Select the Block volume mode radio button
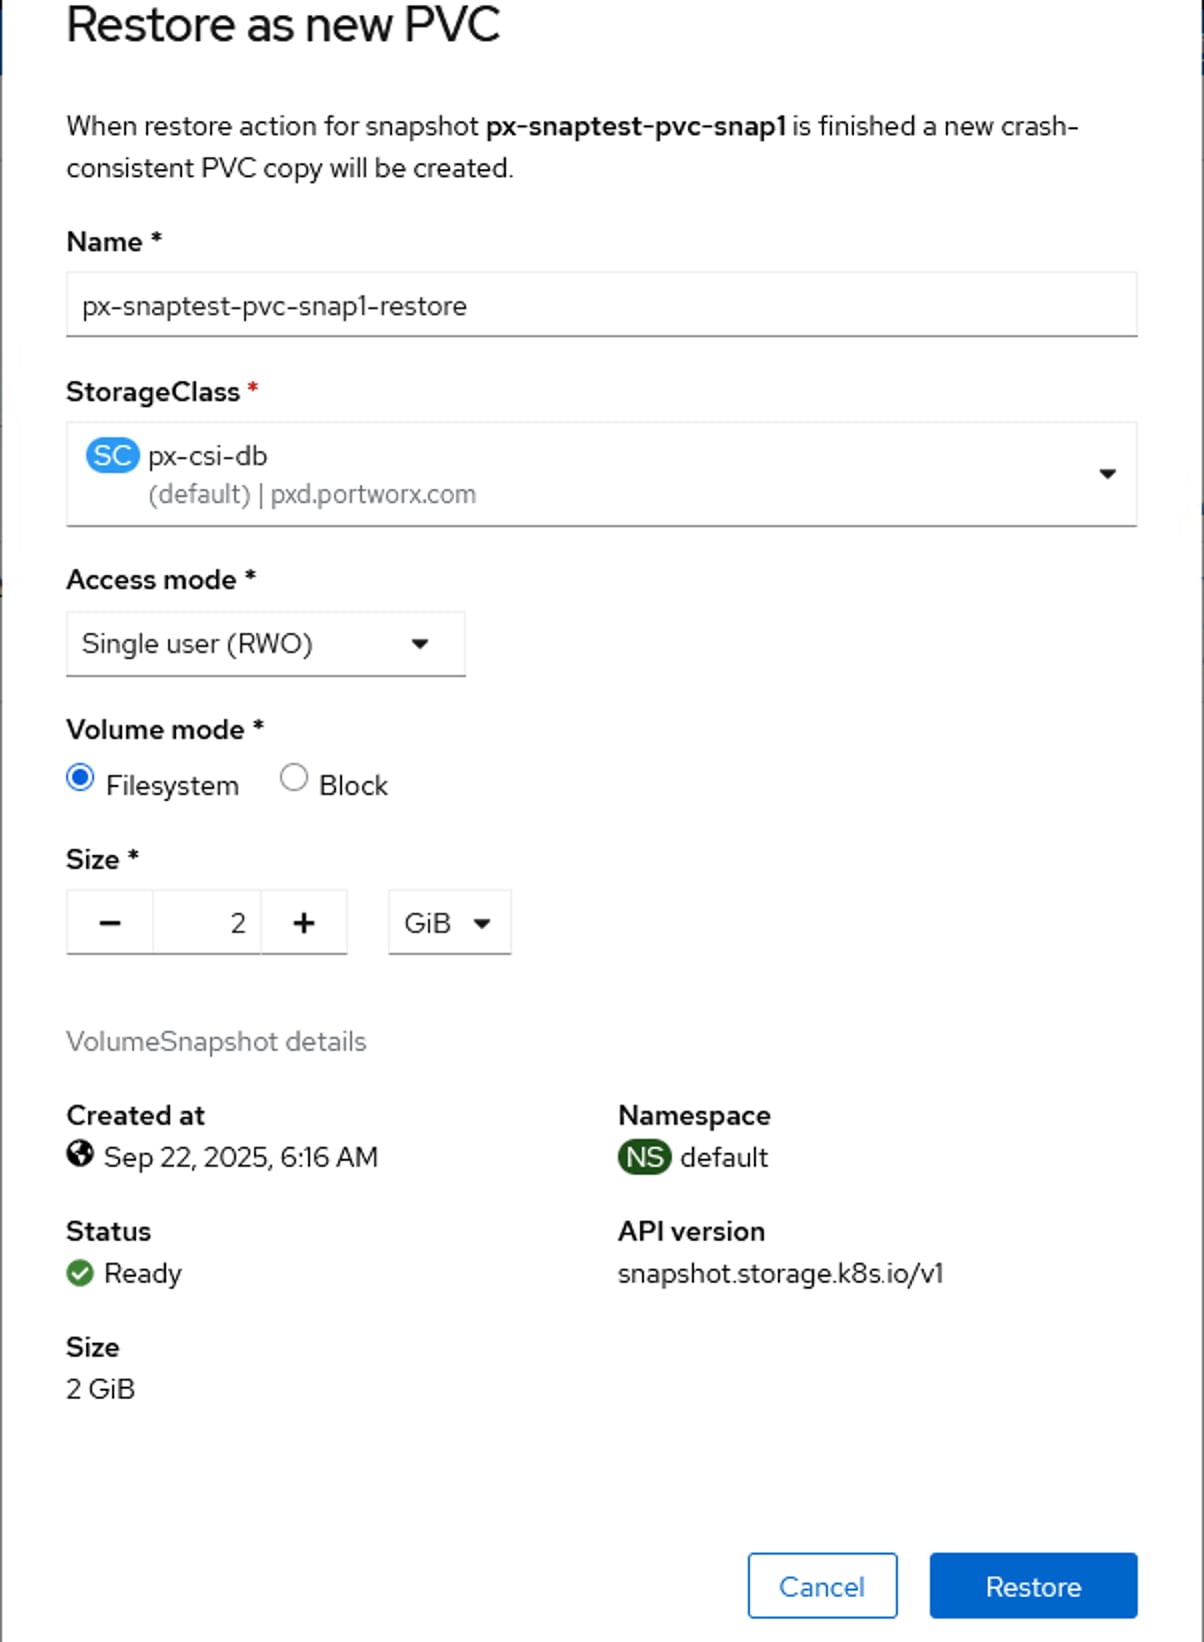Image resolution: width=1204 pixels, height=1642 pixels. tap(294, 778)
